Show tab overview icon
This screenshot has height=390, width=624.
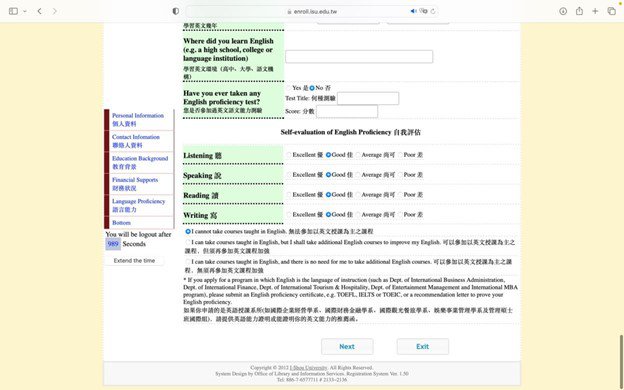[x=611, y=11]
